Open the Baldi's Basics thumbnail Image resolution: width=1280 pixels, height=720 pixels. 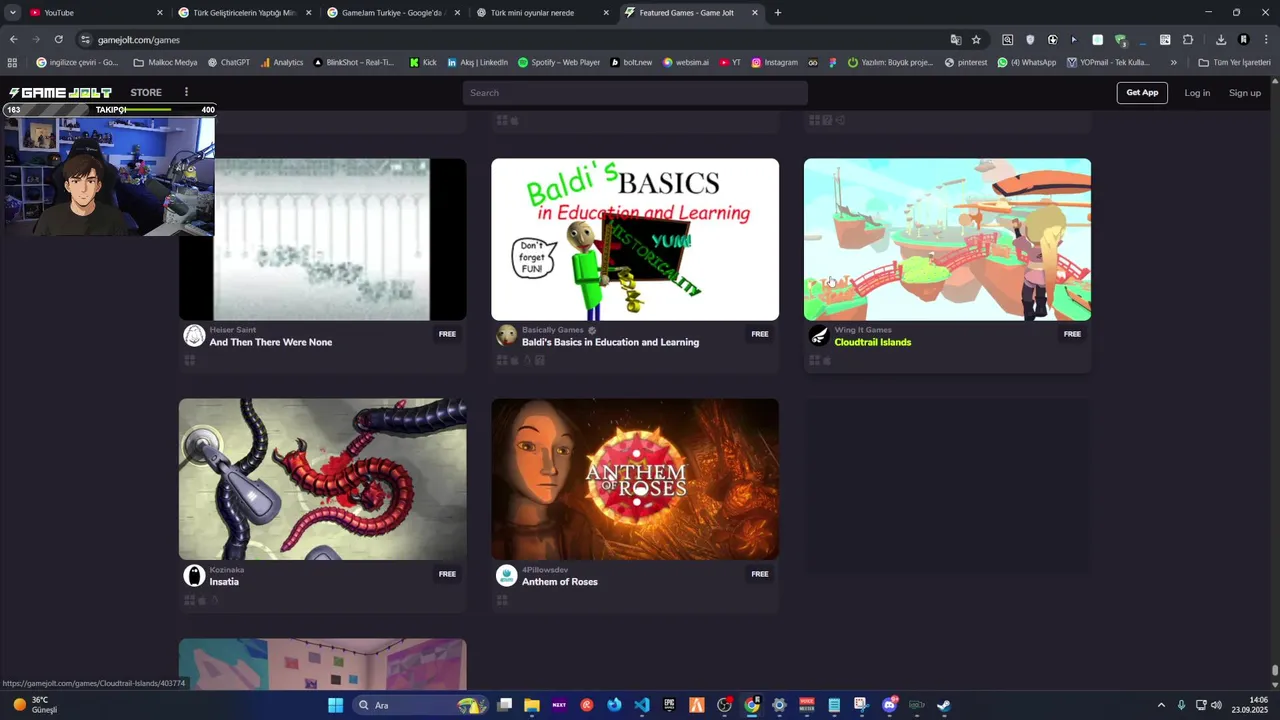point(635,239)
